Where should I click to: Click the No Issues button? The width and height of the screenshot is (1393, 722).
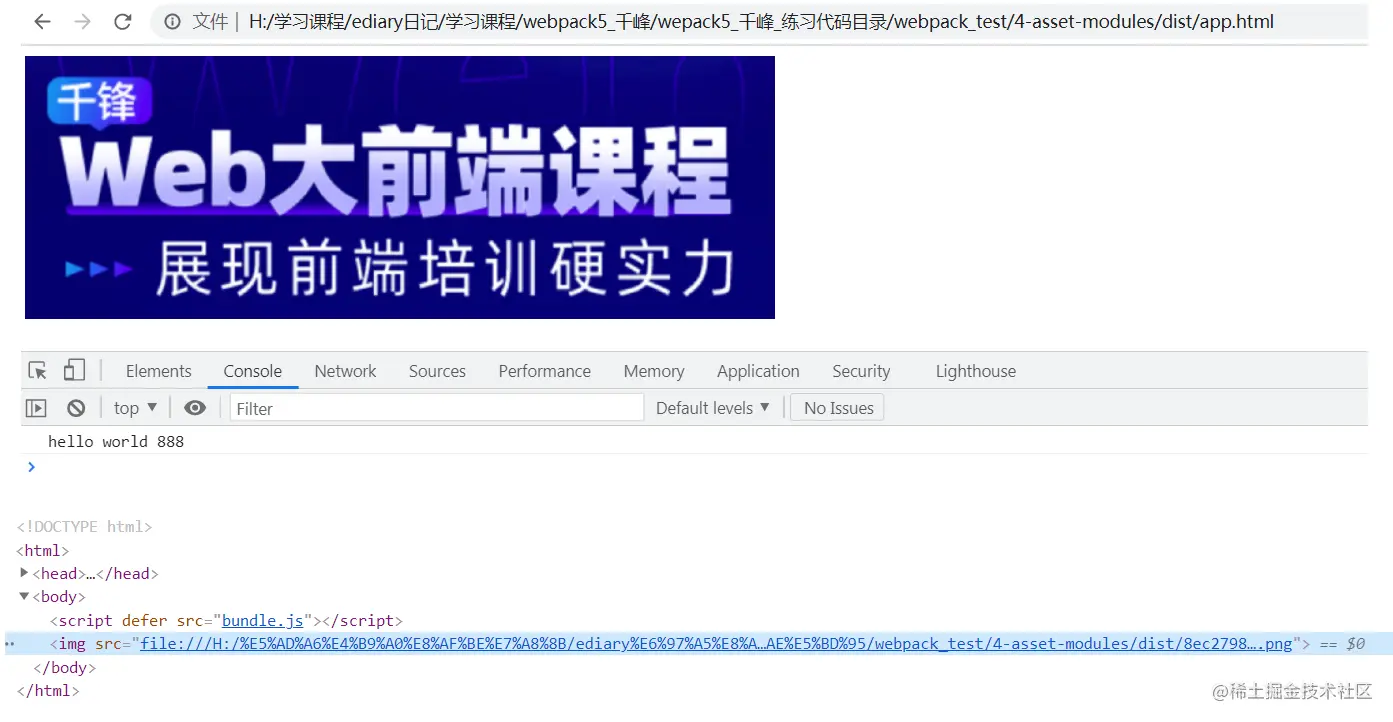click(838, 408)
